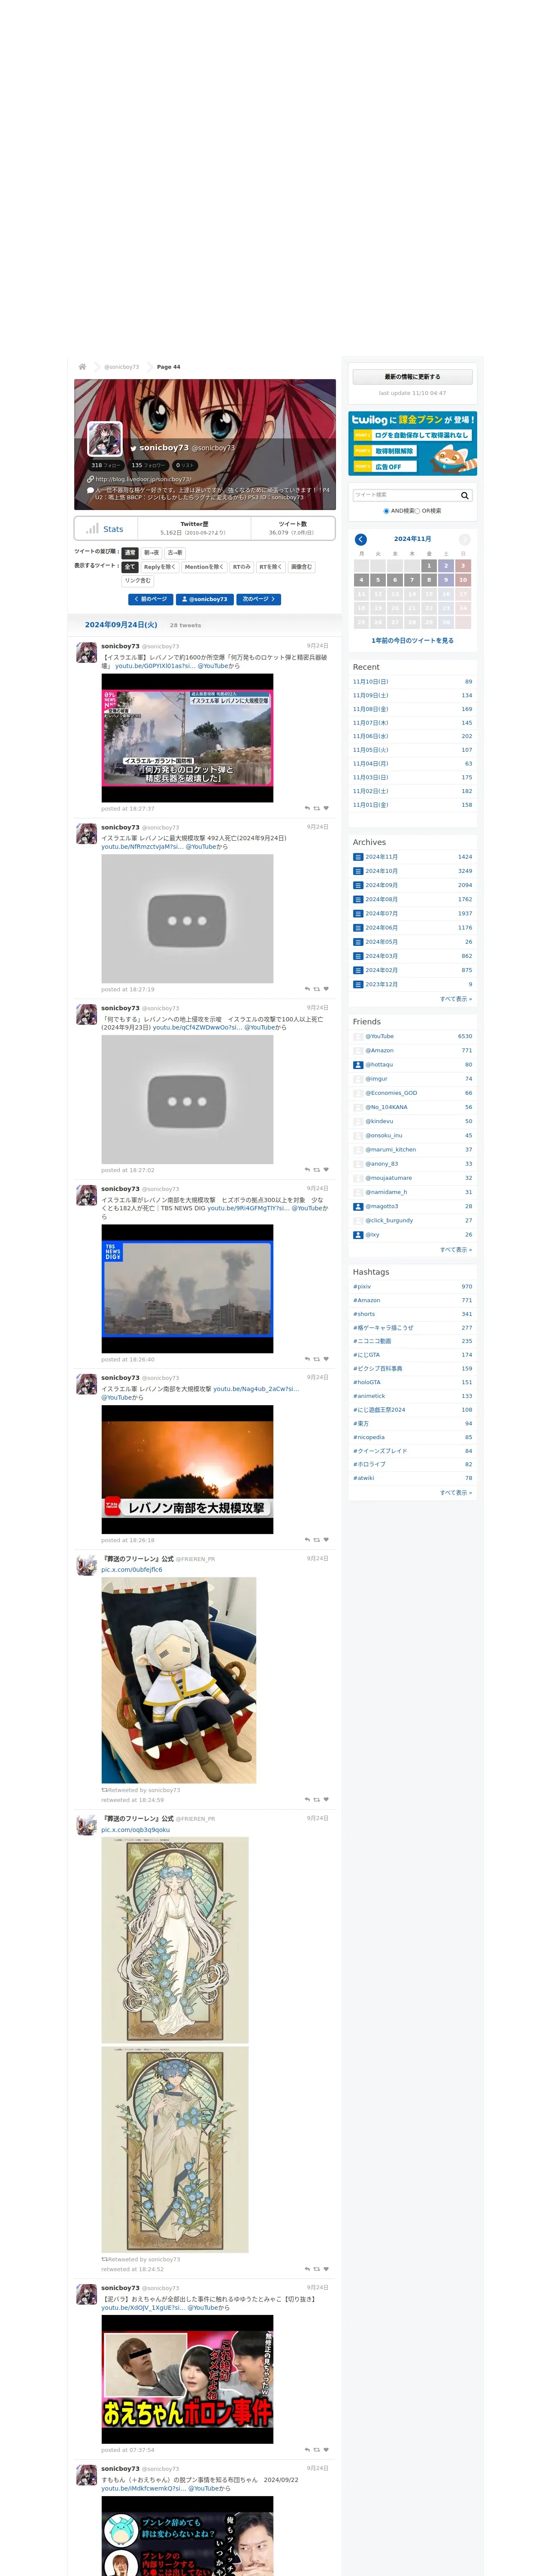This screenshot has height=2576, width=551.
Task: Set tweet order to 通常
Action: [x=129, y=553]
